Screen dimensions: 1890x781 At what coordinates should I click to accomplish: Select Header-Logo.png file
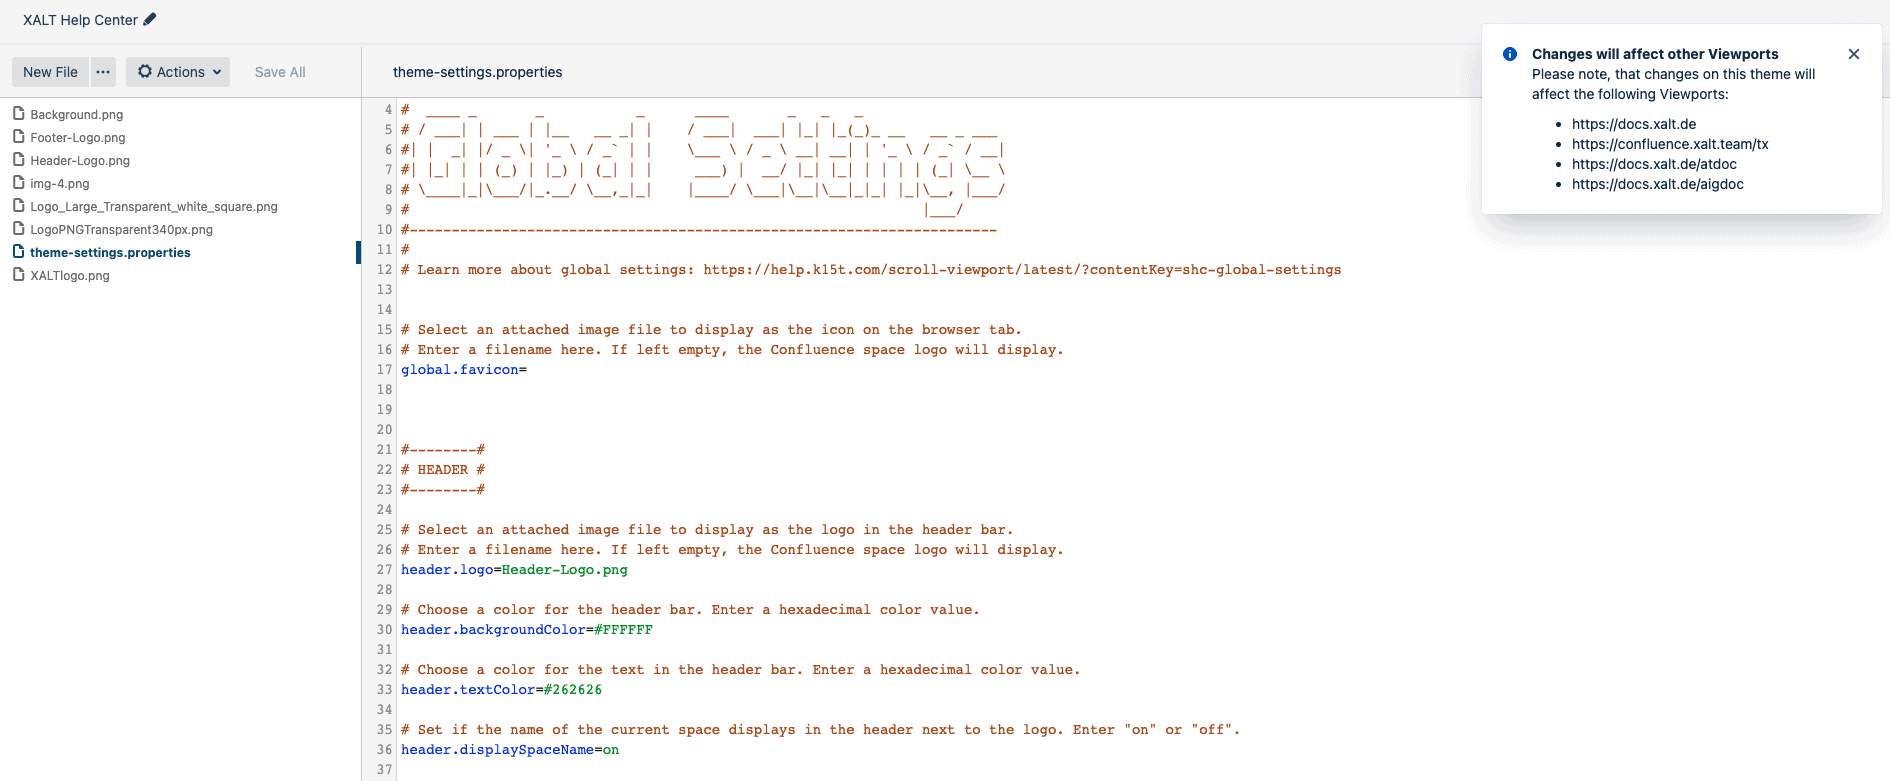point(80,161)
